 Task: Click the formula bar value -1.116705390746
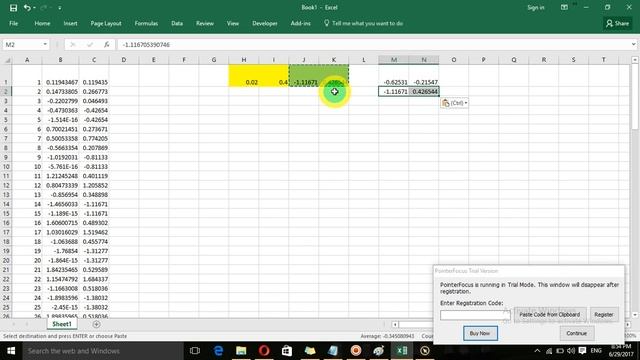[146, 44]
